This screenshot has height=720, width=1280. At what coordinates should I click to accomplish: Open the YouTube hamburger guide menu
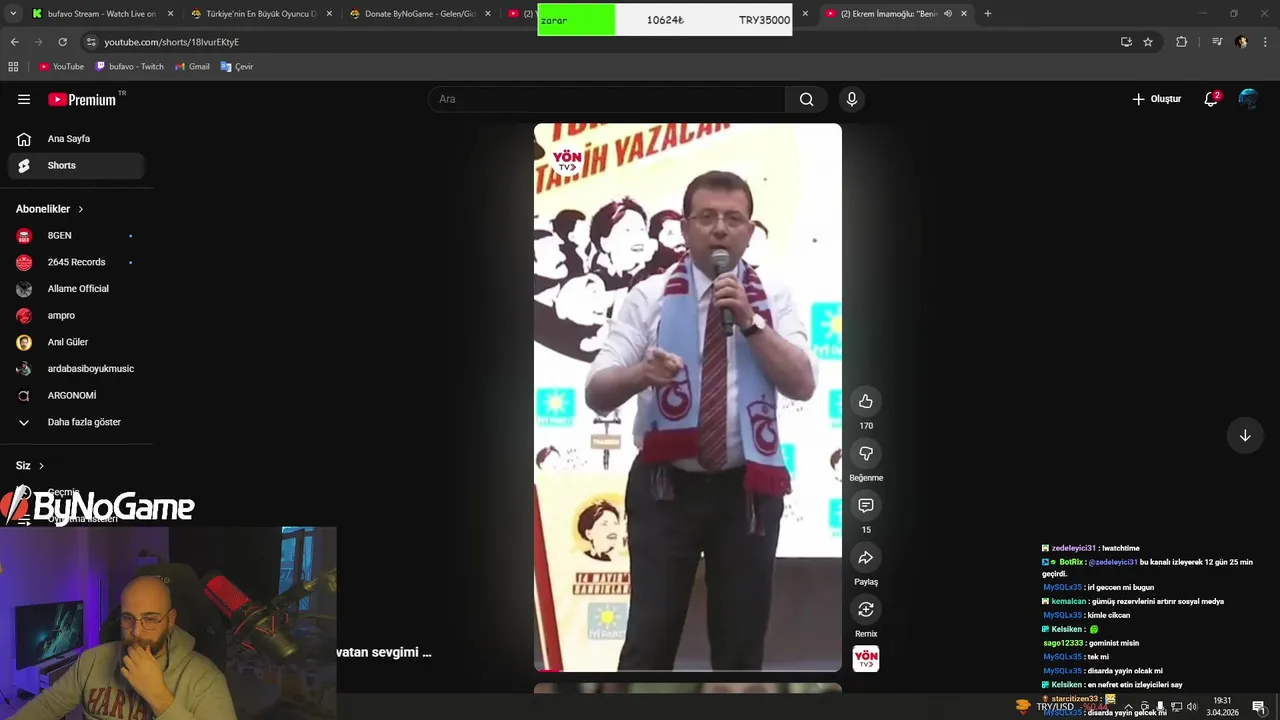[x=24, y=99]
